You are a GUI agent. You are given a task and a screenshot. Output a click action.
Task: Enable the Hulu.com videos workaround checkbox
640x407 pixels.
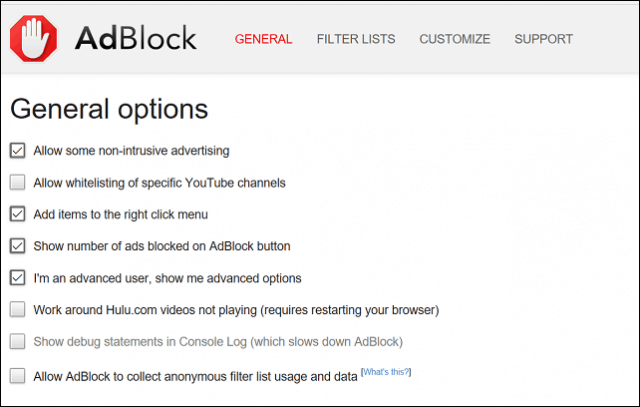[18, 309]
